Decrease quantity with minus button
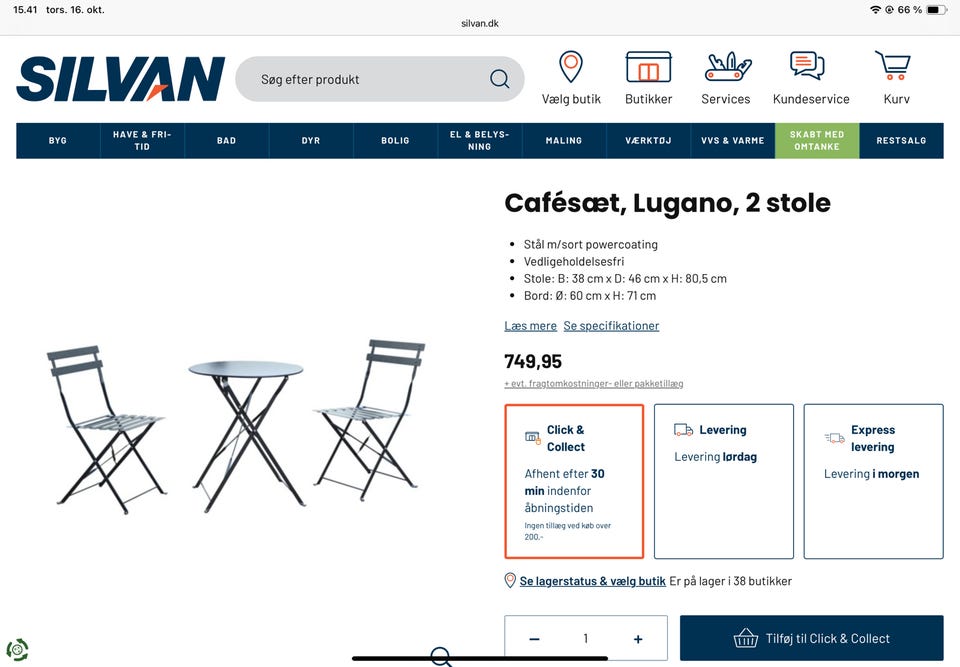 (534, 639)
